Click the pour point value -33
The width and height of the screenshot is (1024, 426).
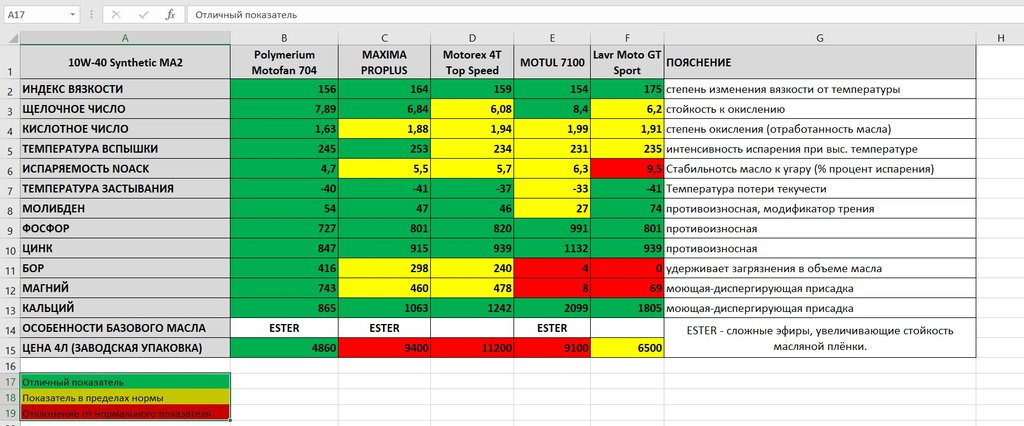tap(552, 189)
